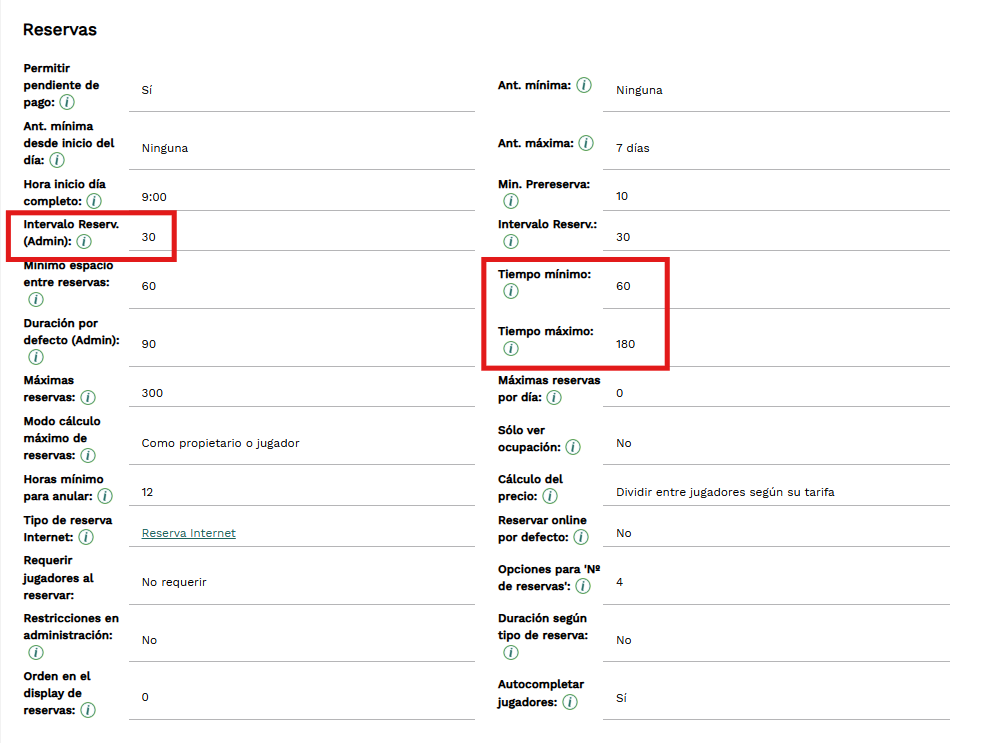Open the Reserva Internet link
This screenshot has width=998, height=743.
188,533
